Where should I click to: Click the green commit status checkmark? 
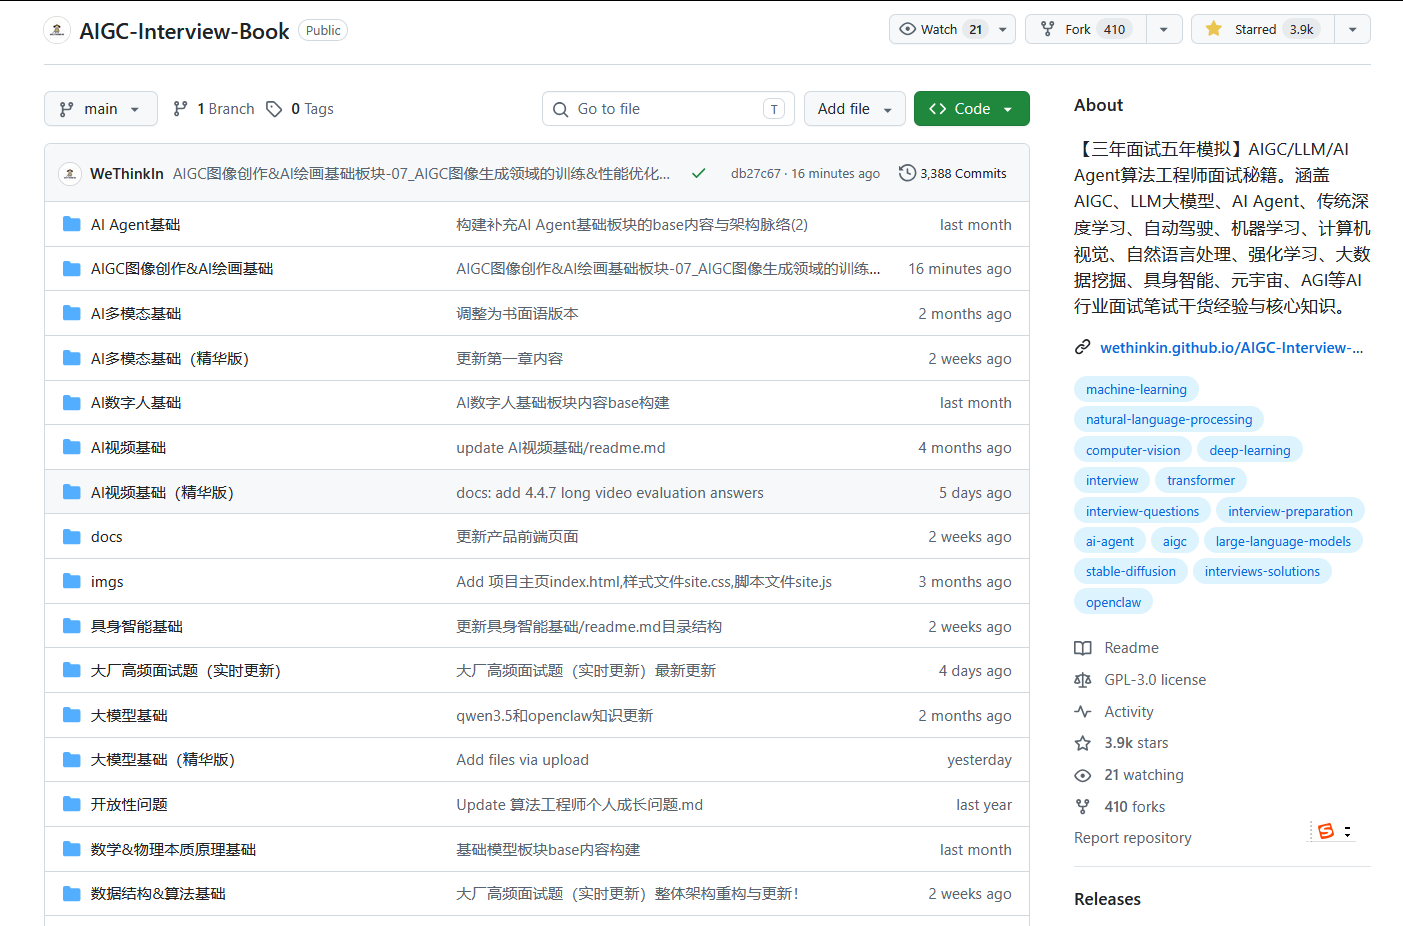698,173
